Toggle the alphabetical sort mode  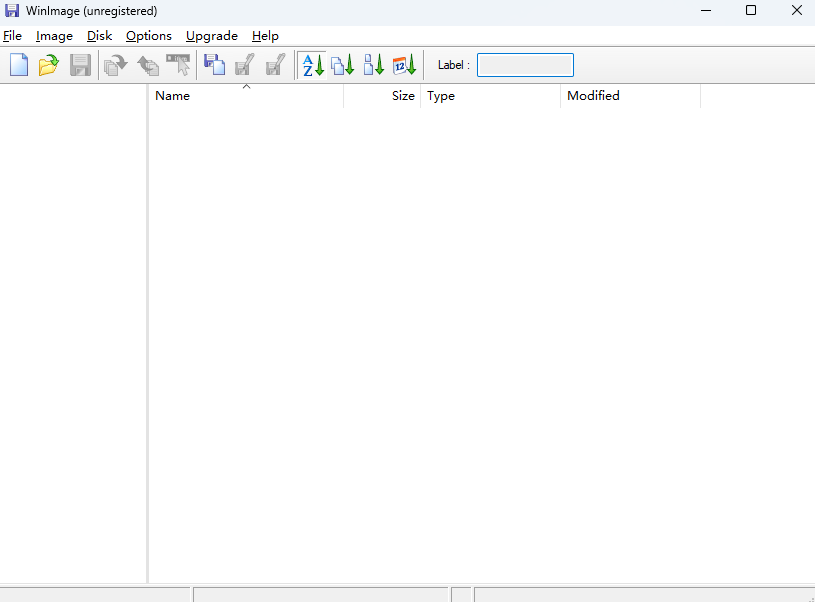(x=312, y=64)
